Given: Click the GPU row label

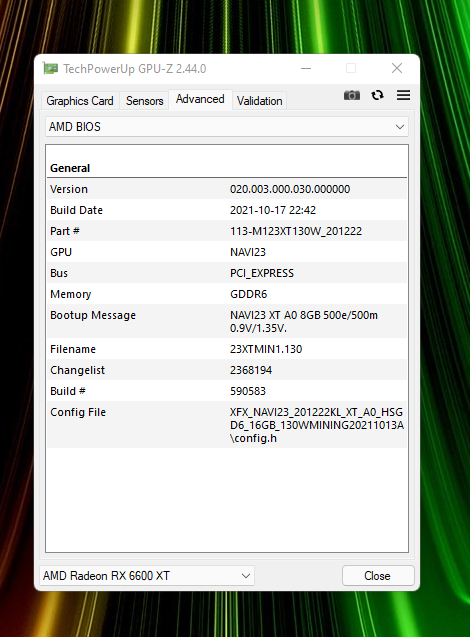Looking at the screenshot, I should [x=61, y=252].
